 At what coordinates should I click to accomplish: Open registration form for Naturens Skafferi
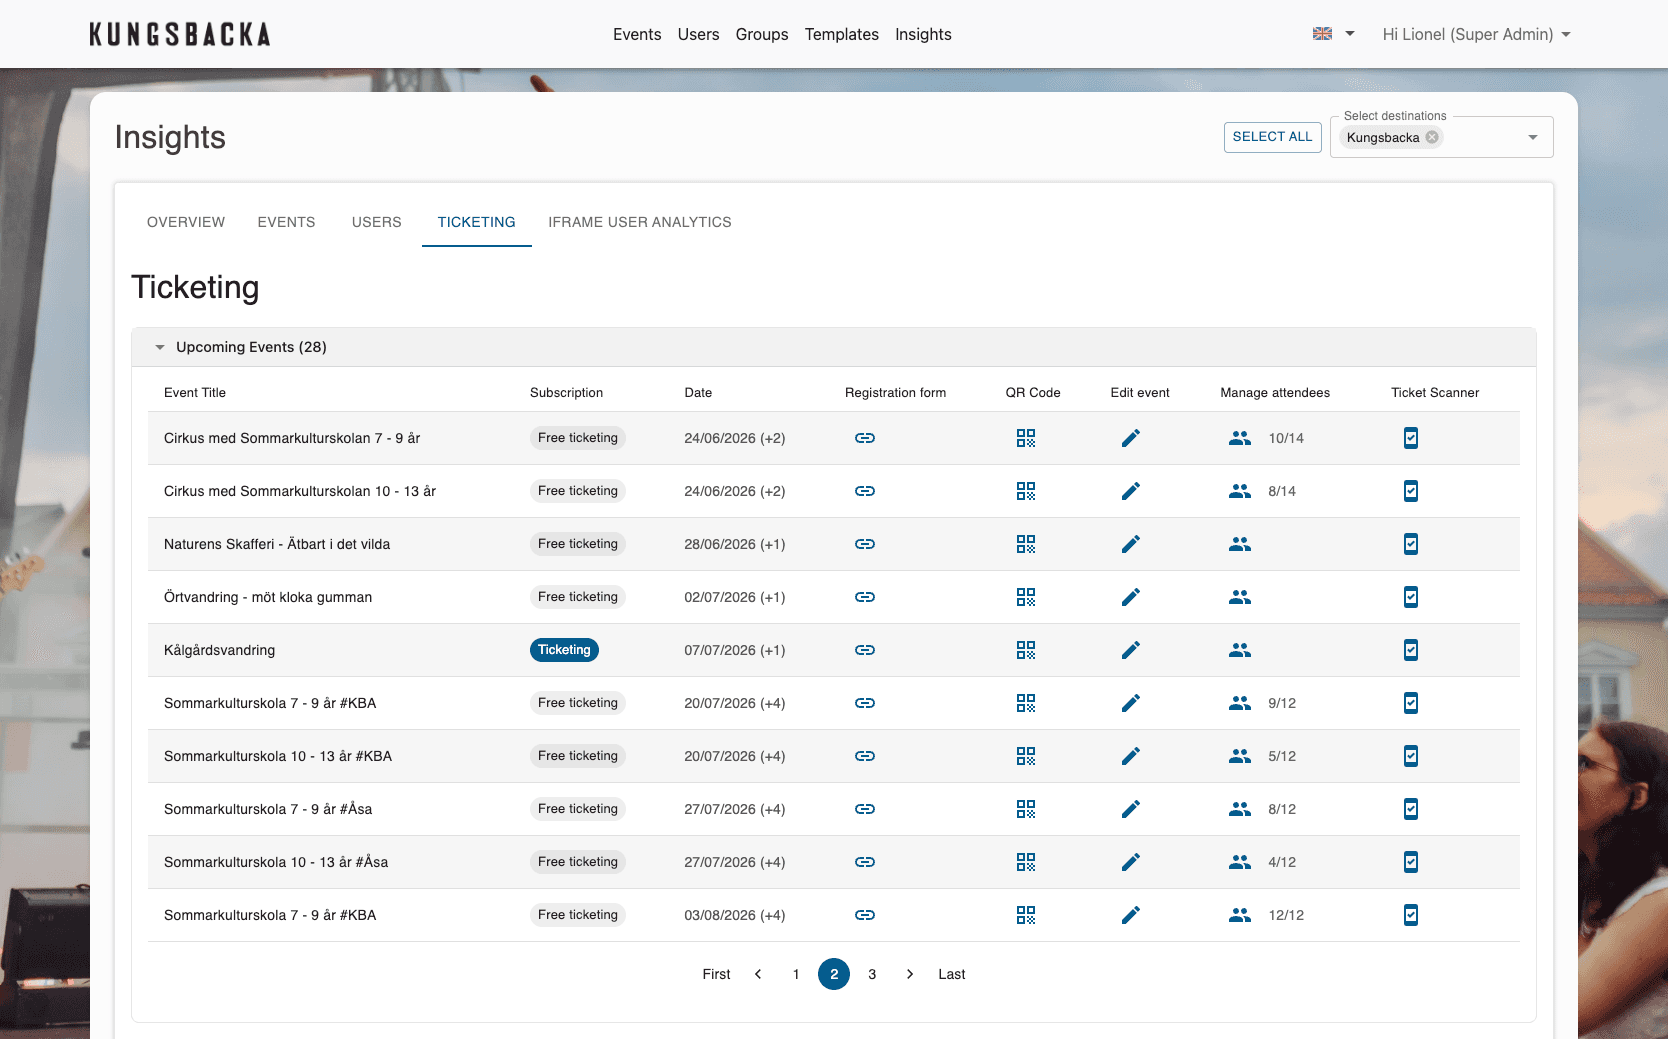click(x=865, y=544)
